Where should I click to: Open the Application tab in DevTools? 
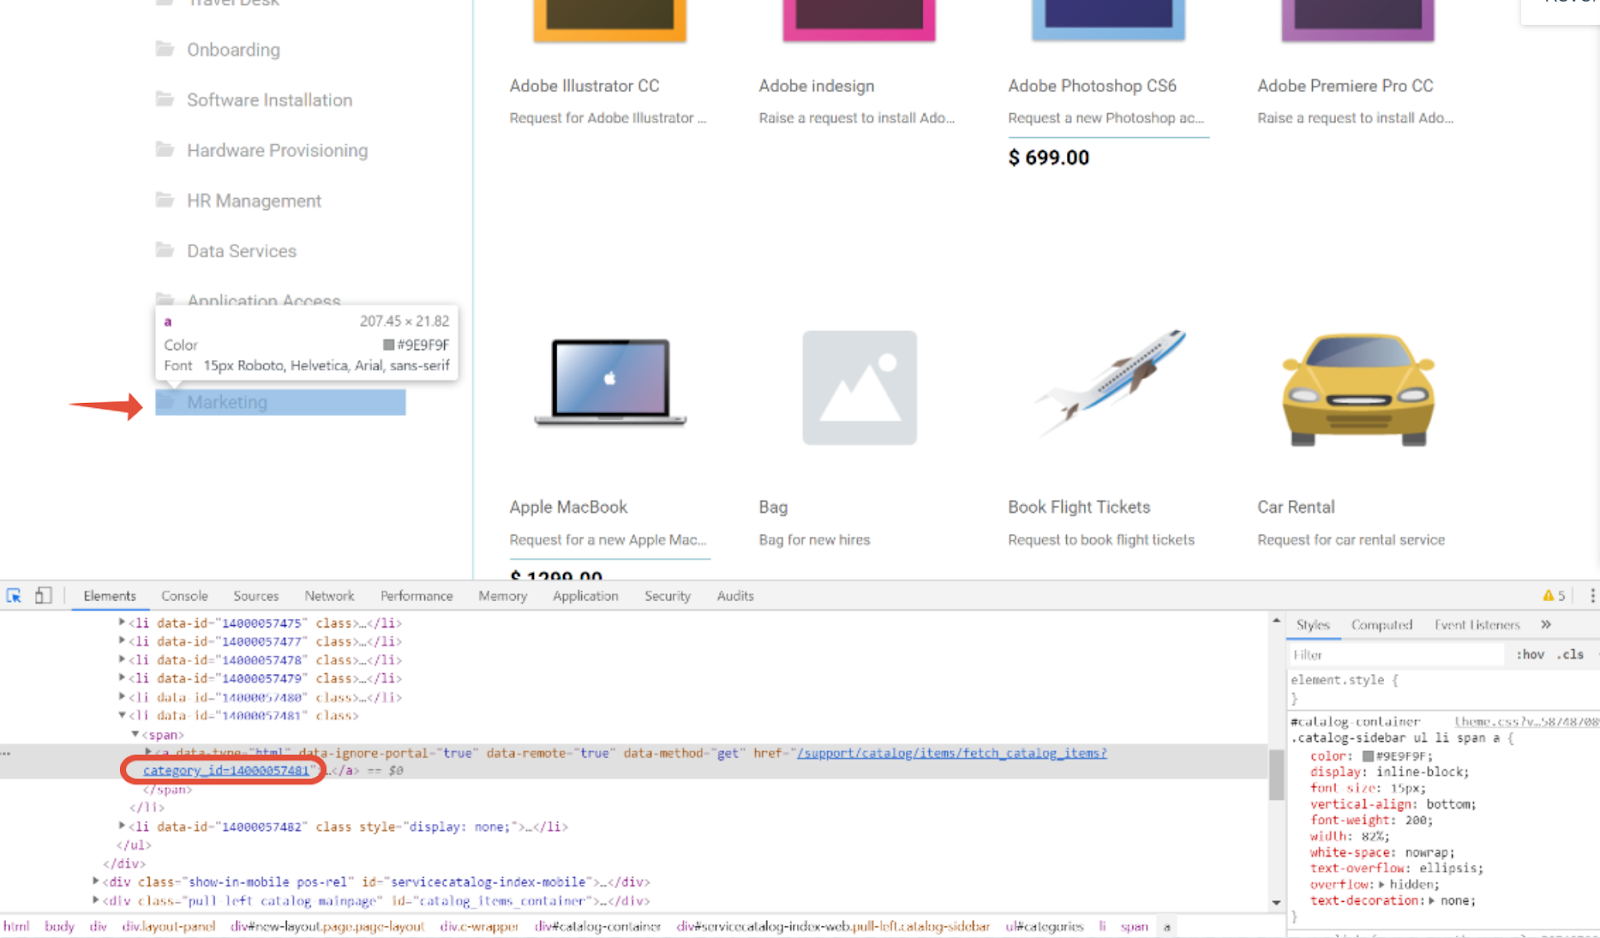[x=586, y=596]
